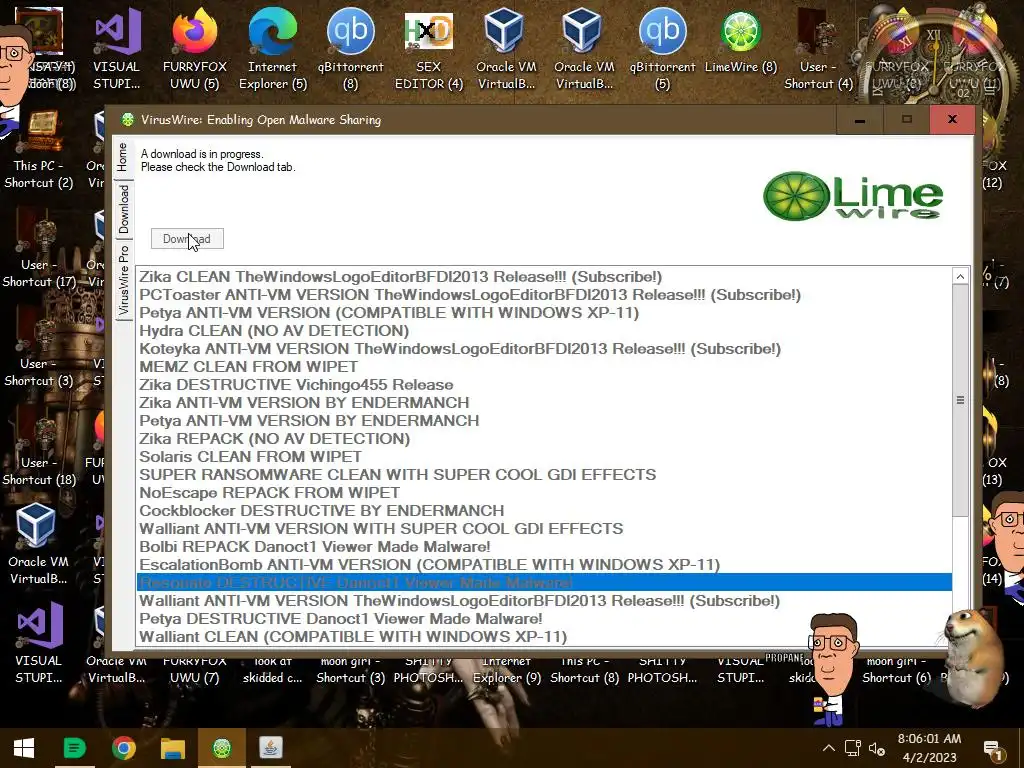Open User - Shortcut (18) desktop icon
Image resolution: width=1024 pixels, height=768 pixels.
pyautogui.click(x=39, y=447)
